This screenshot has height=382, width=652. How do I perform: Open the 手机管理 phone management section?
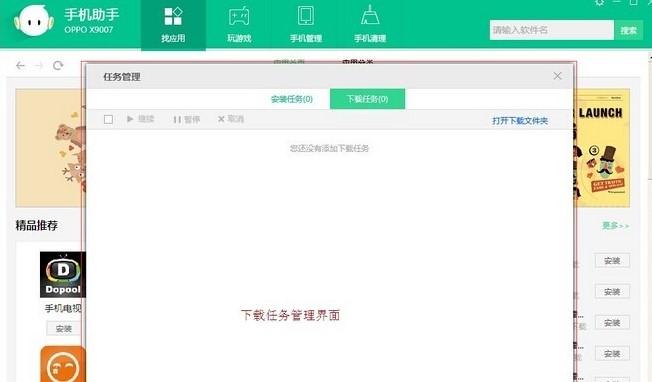(306, 25)
